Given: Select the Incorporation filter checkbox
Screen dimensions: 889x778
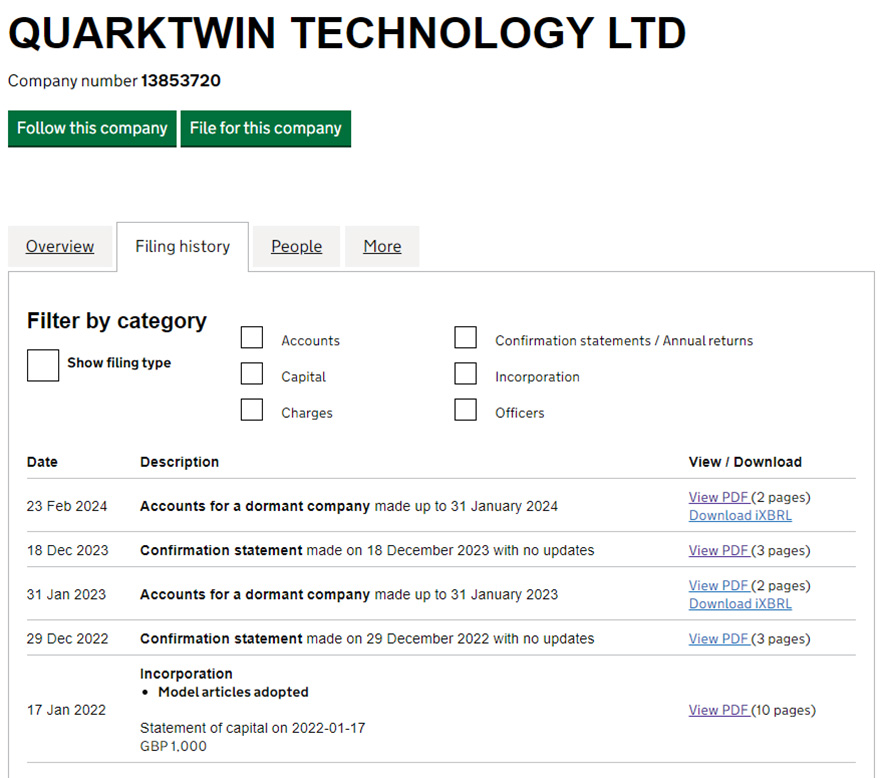Looking at the screenshot, I should (x=465, y=374).
